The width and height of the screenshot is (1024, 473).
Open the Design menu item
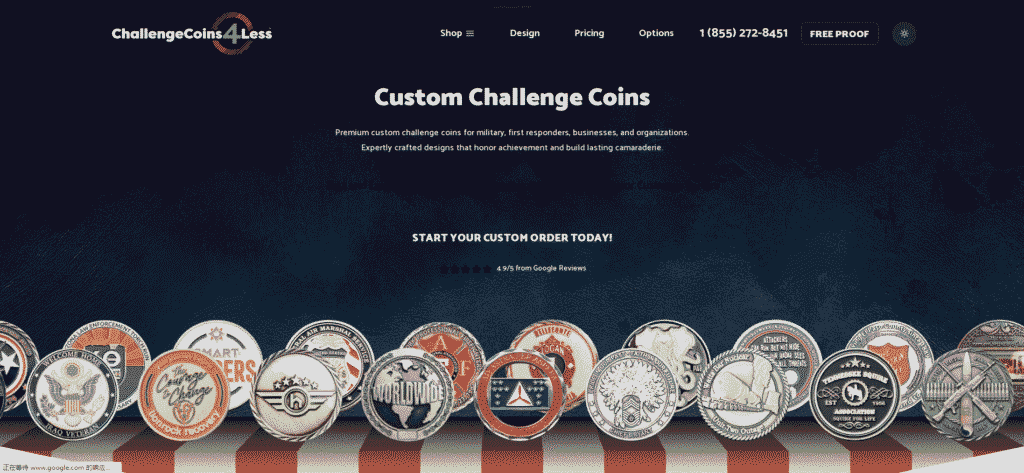click(524, 33)
